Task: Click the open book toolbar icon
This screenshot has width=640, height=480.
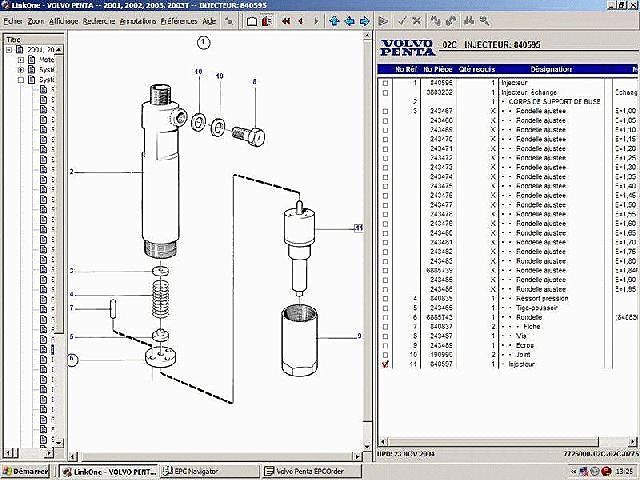Action: (252, 21)
